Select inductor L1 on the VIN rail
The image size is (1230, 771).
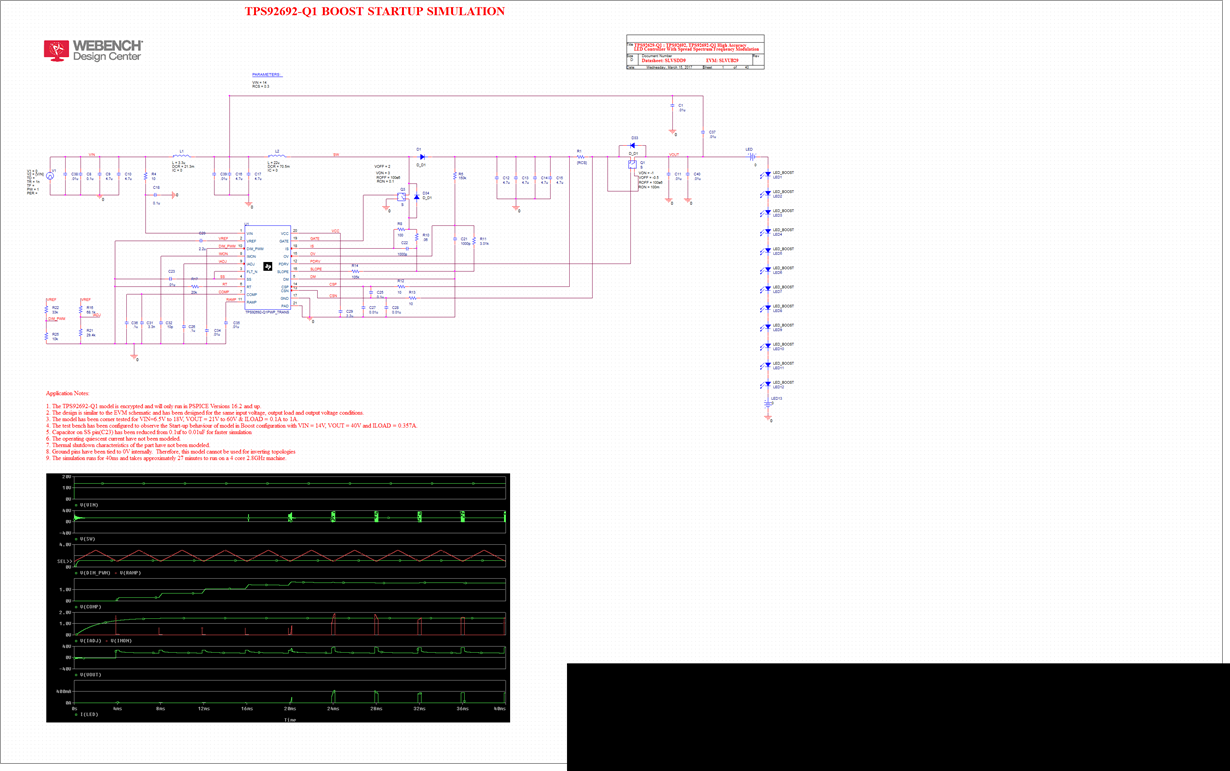click(x=182, y=155)
